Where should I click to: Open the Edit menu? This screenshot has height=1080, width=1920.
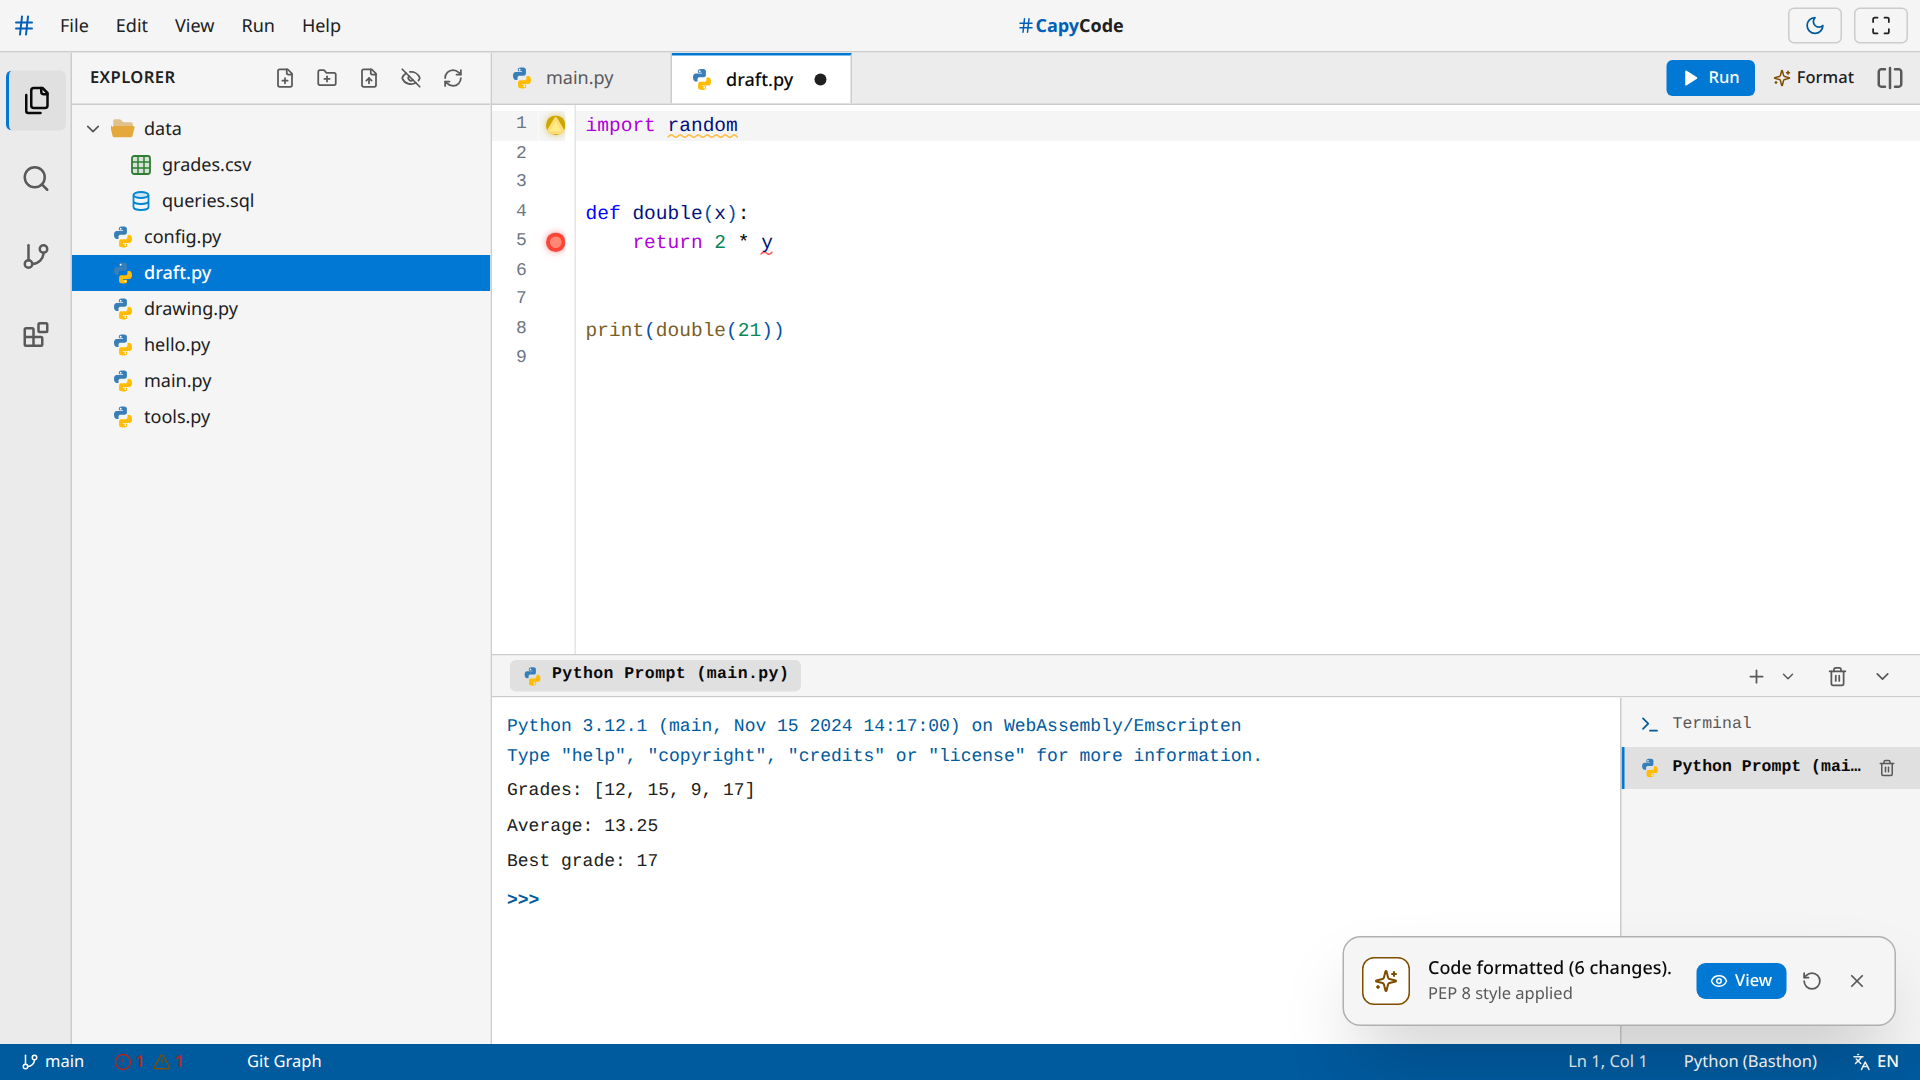tap(131, 26)
